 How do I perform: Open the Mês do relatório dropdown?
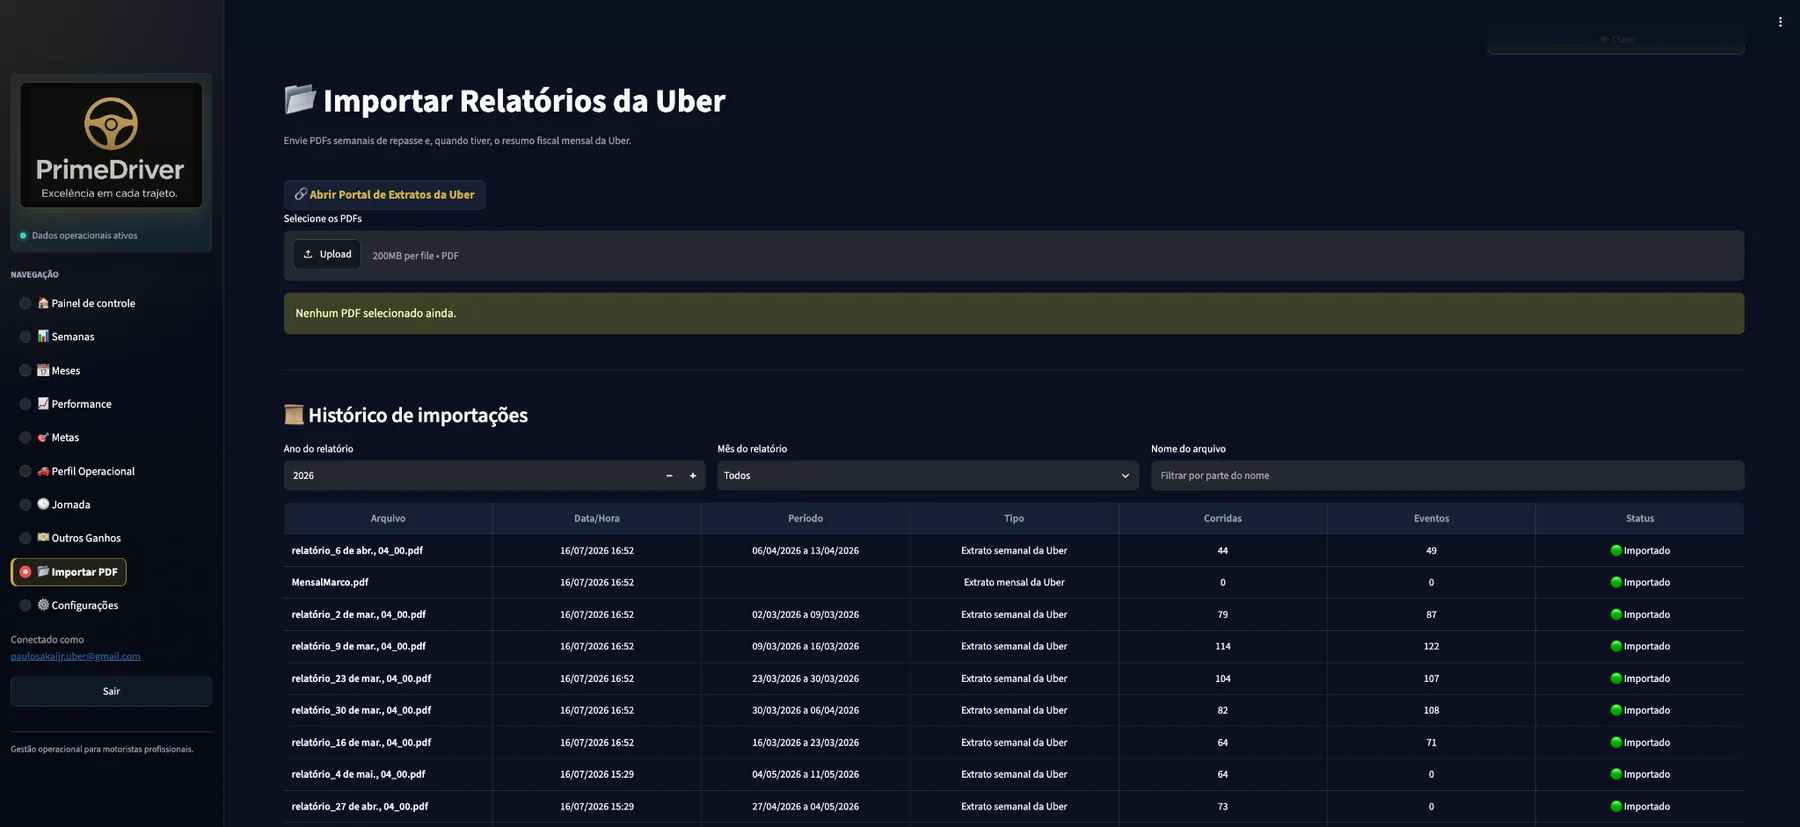927,475
